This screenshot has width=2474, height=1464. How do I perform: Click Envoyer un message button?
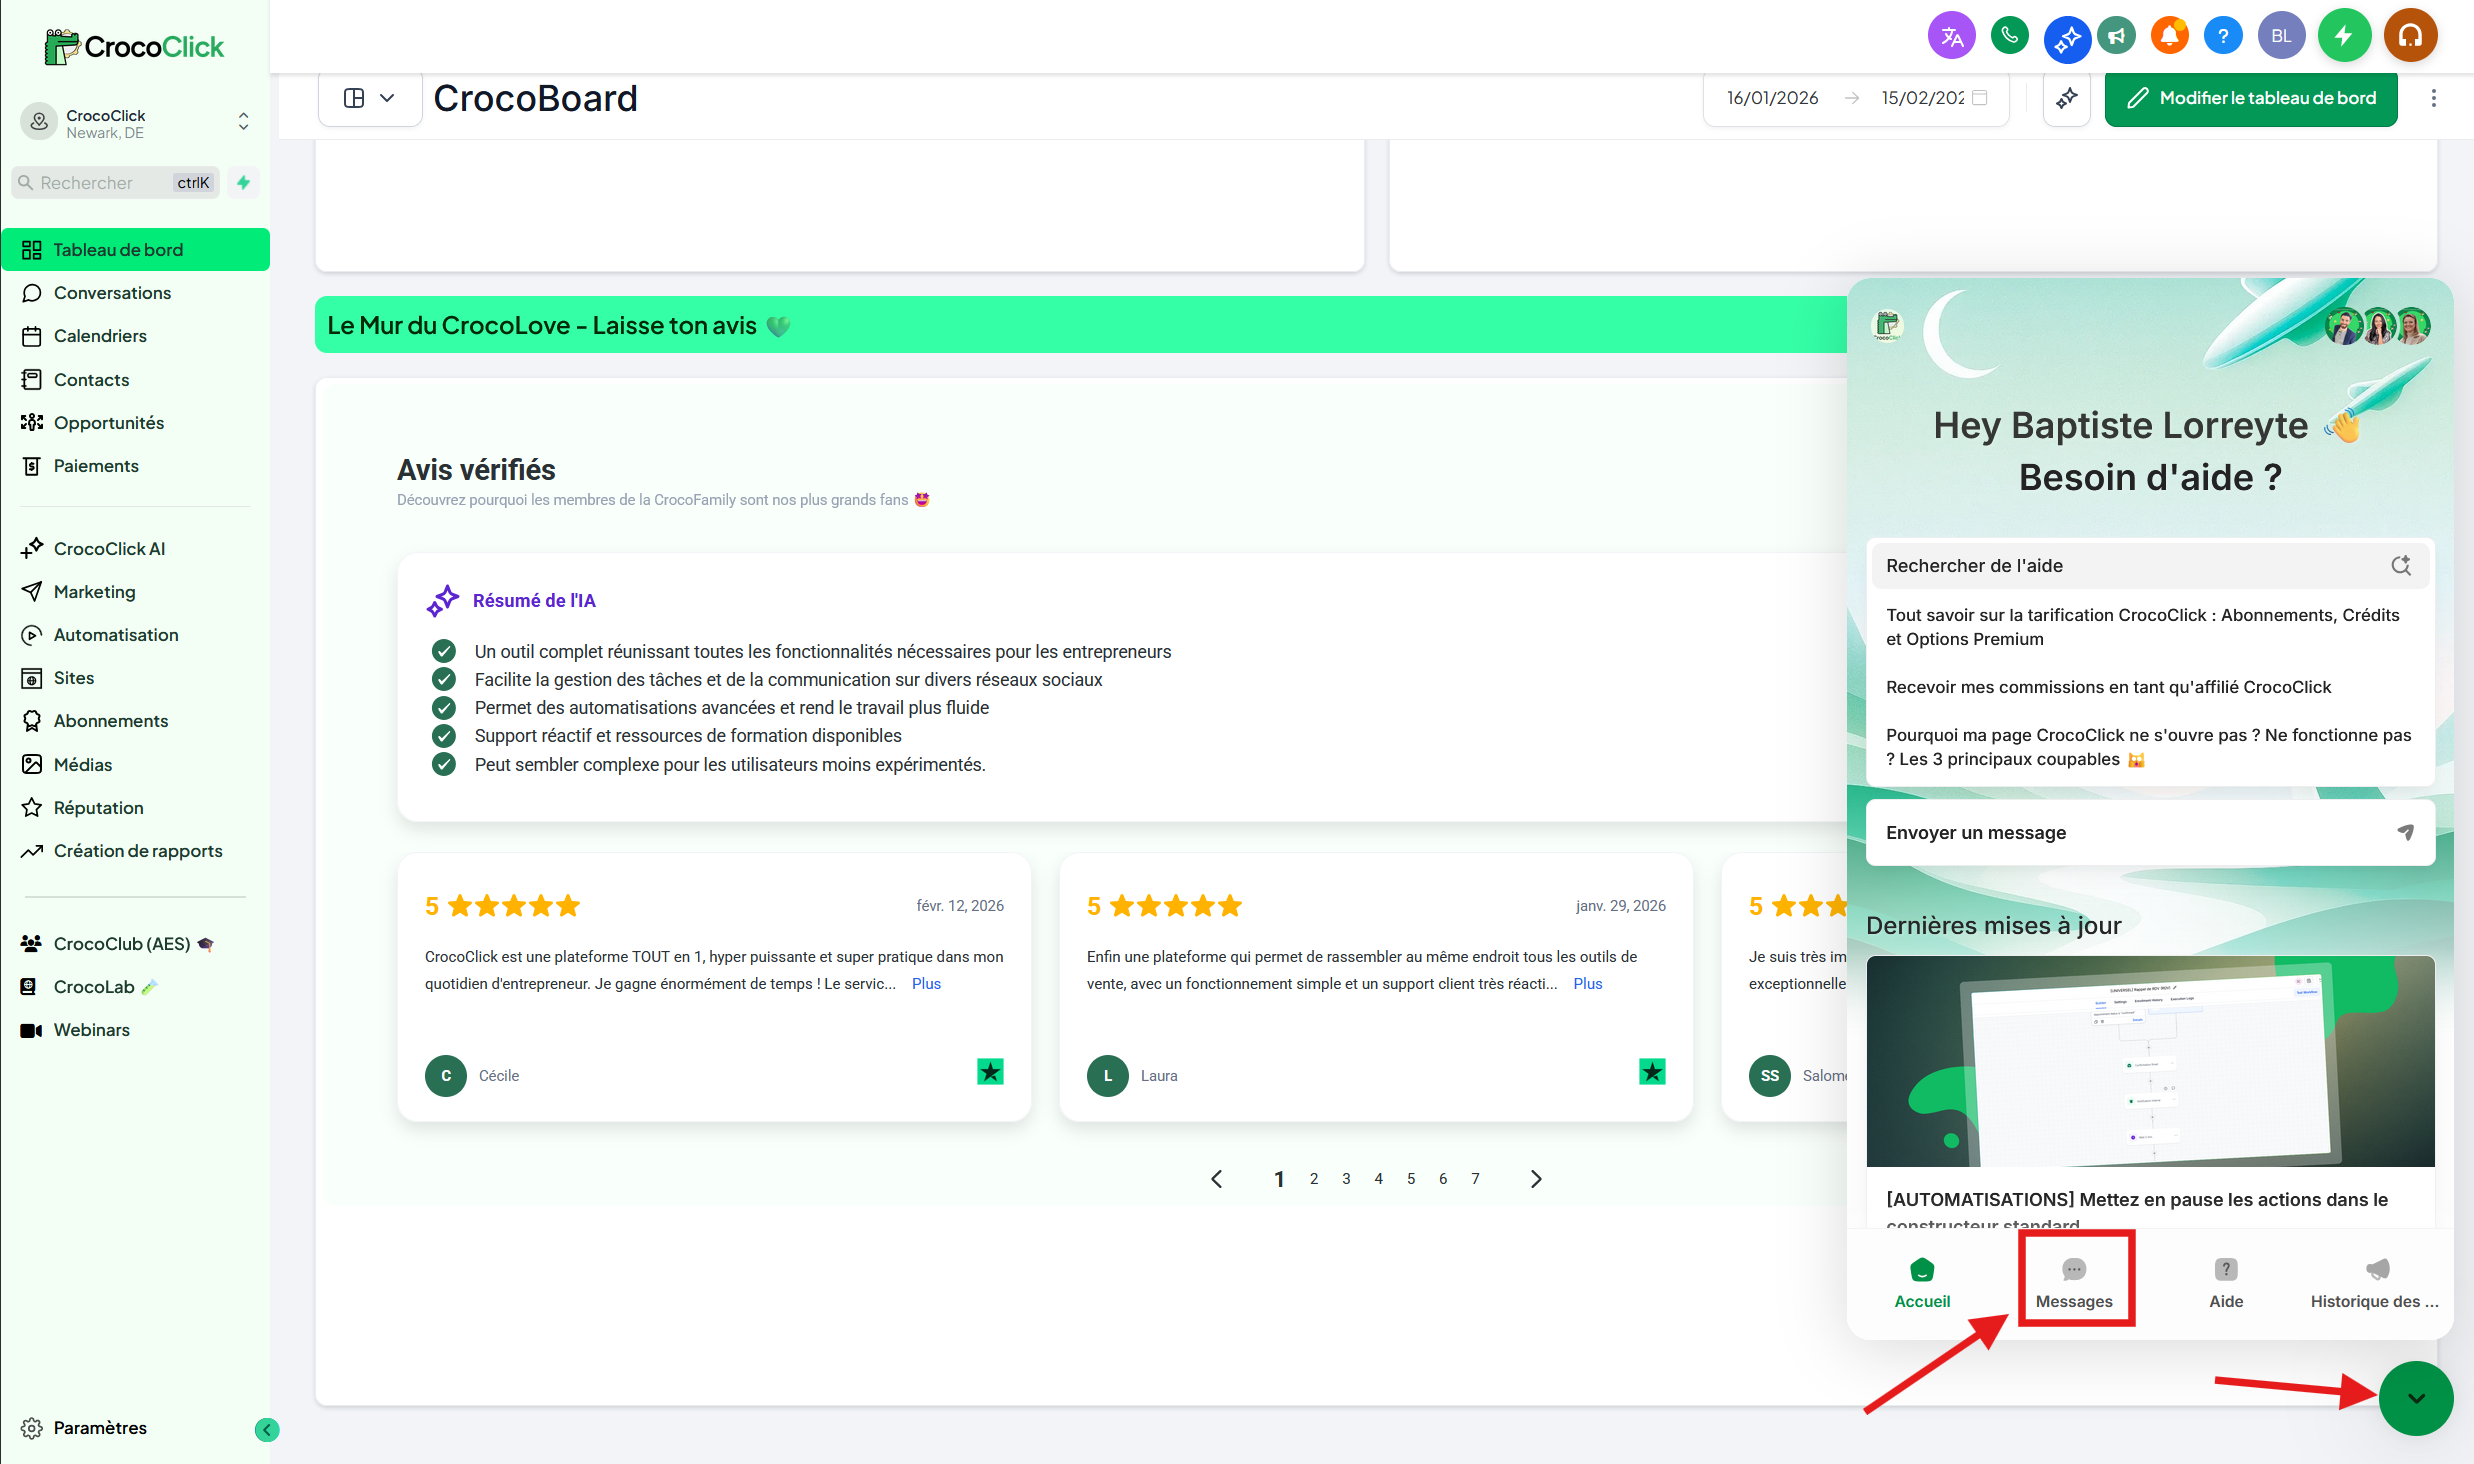[2150, 832]
